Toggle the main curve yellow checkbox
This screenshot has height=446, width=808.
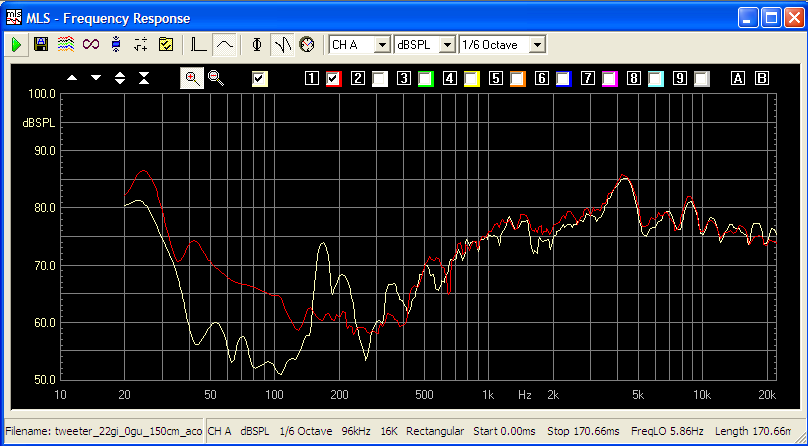(x=260, y=79)
